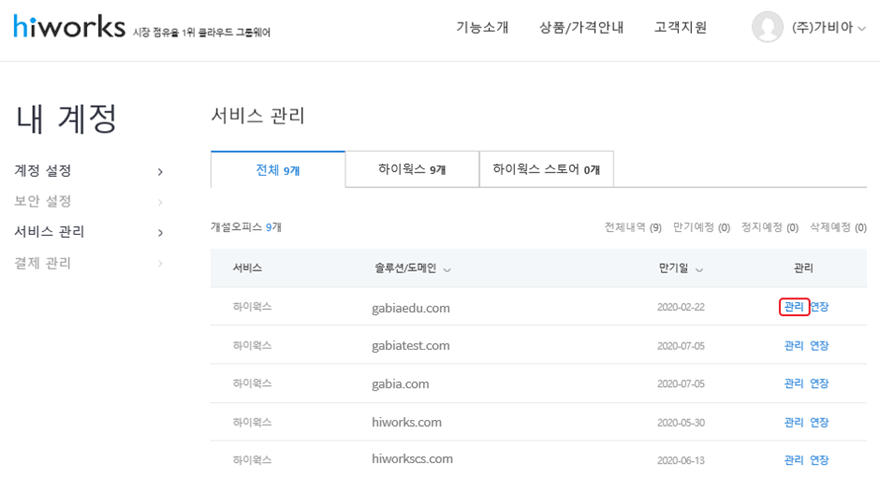Open the 상품/가격안내 menu
880x478 pixels.
581,27
